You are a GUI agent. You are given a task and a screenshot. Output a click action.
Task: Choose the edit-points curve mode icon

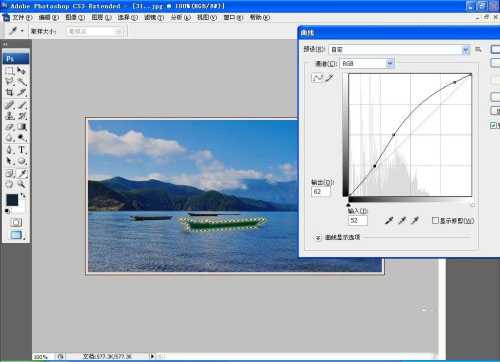pyautogui.click(x=317, y=78)
